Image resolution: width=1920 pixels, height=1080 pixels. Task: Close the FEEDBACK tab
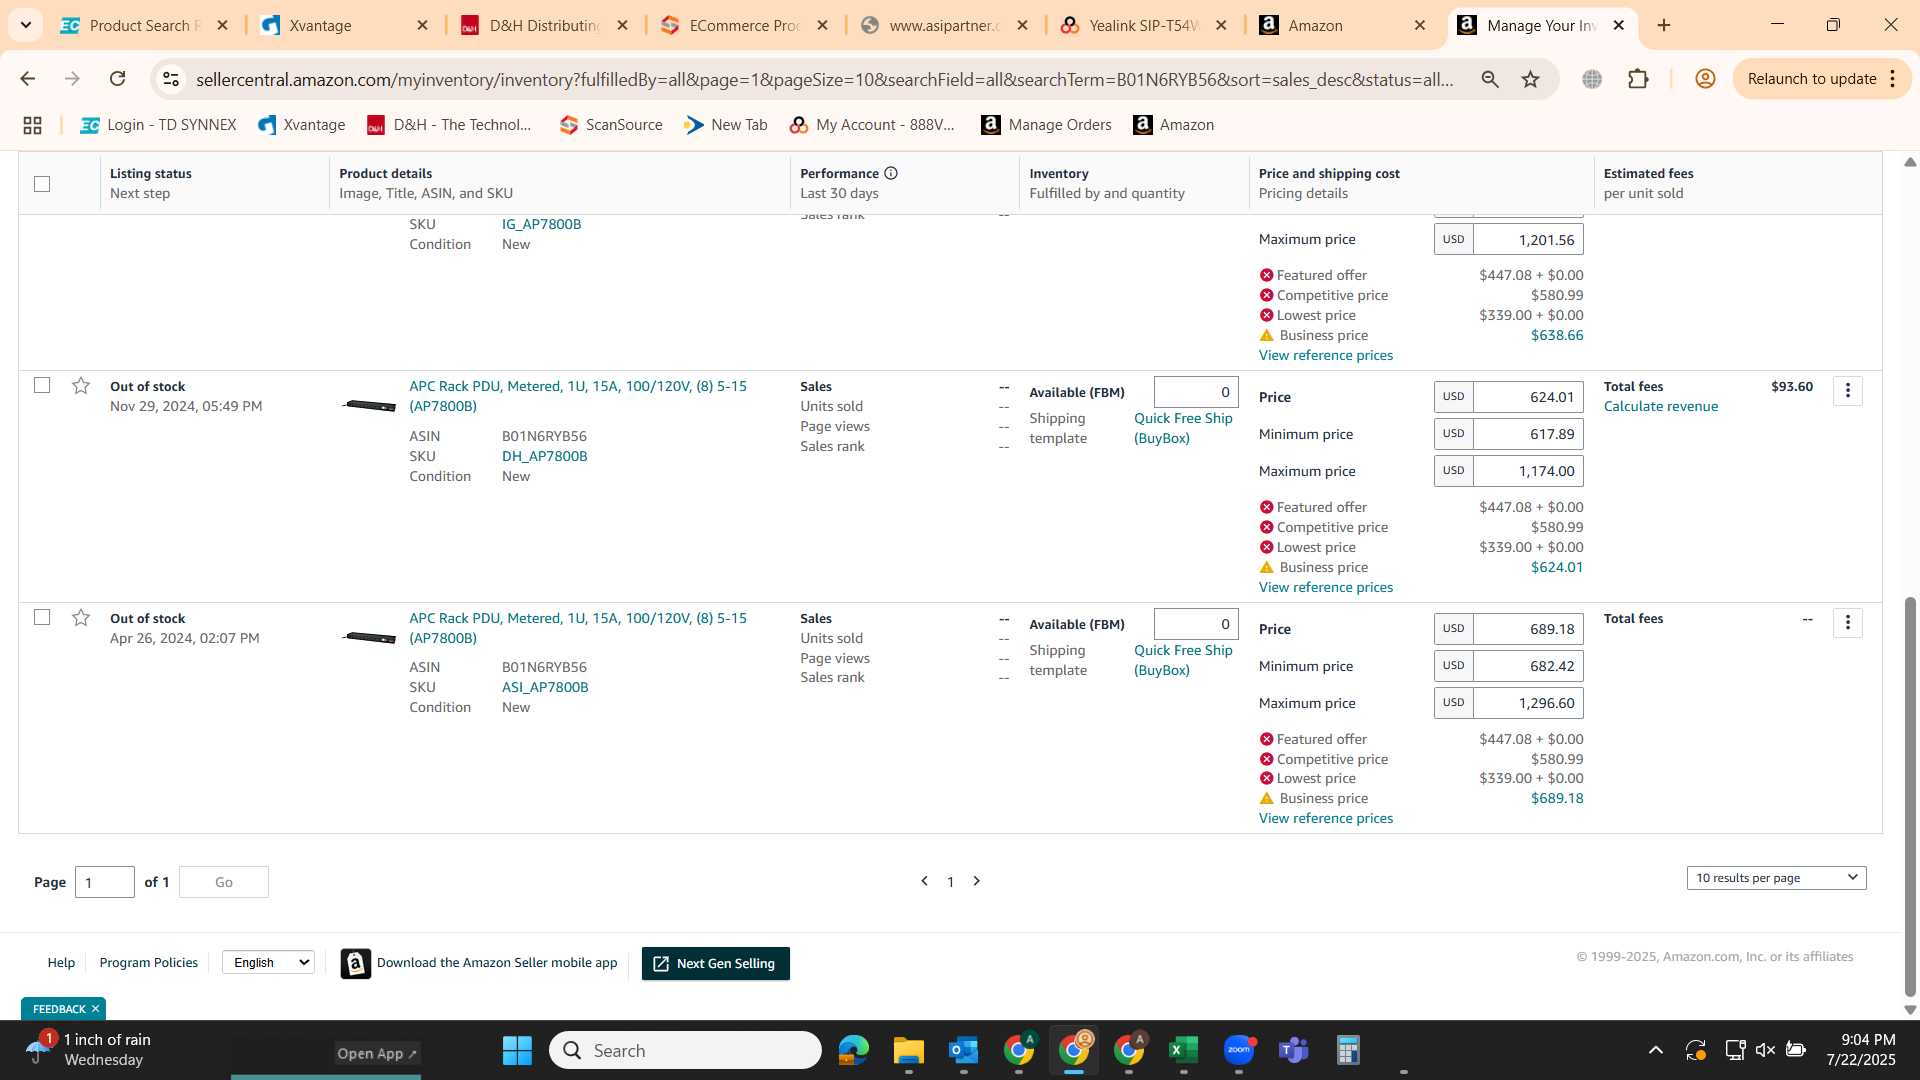(96, 1009)
